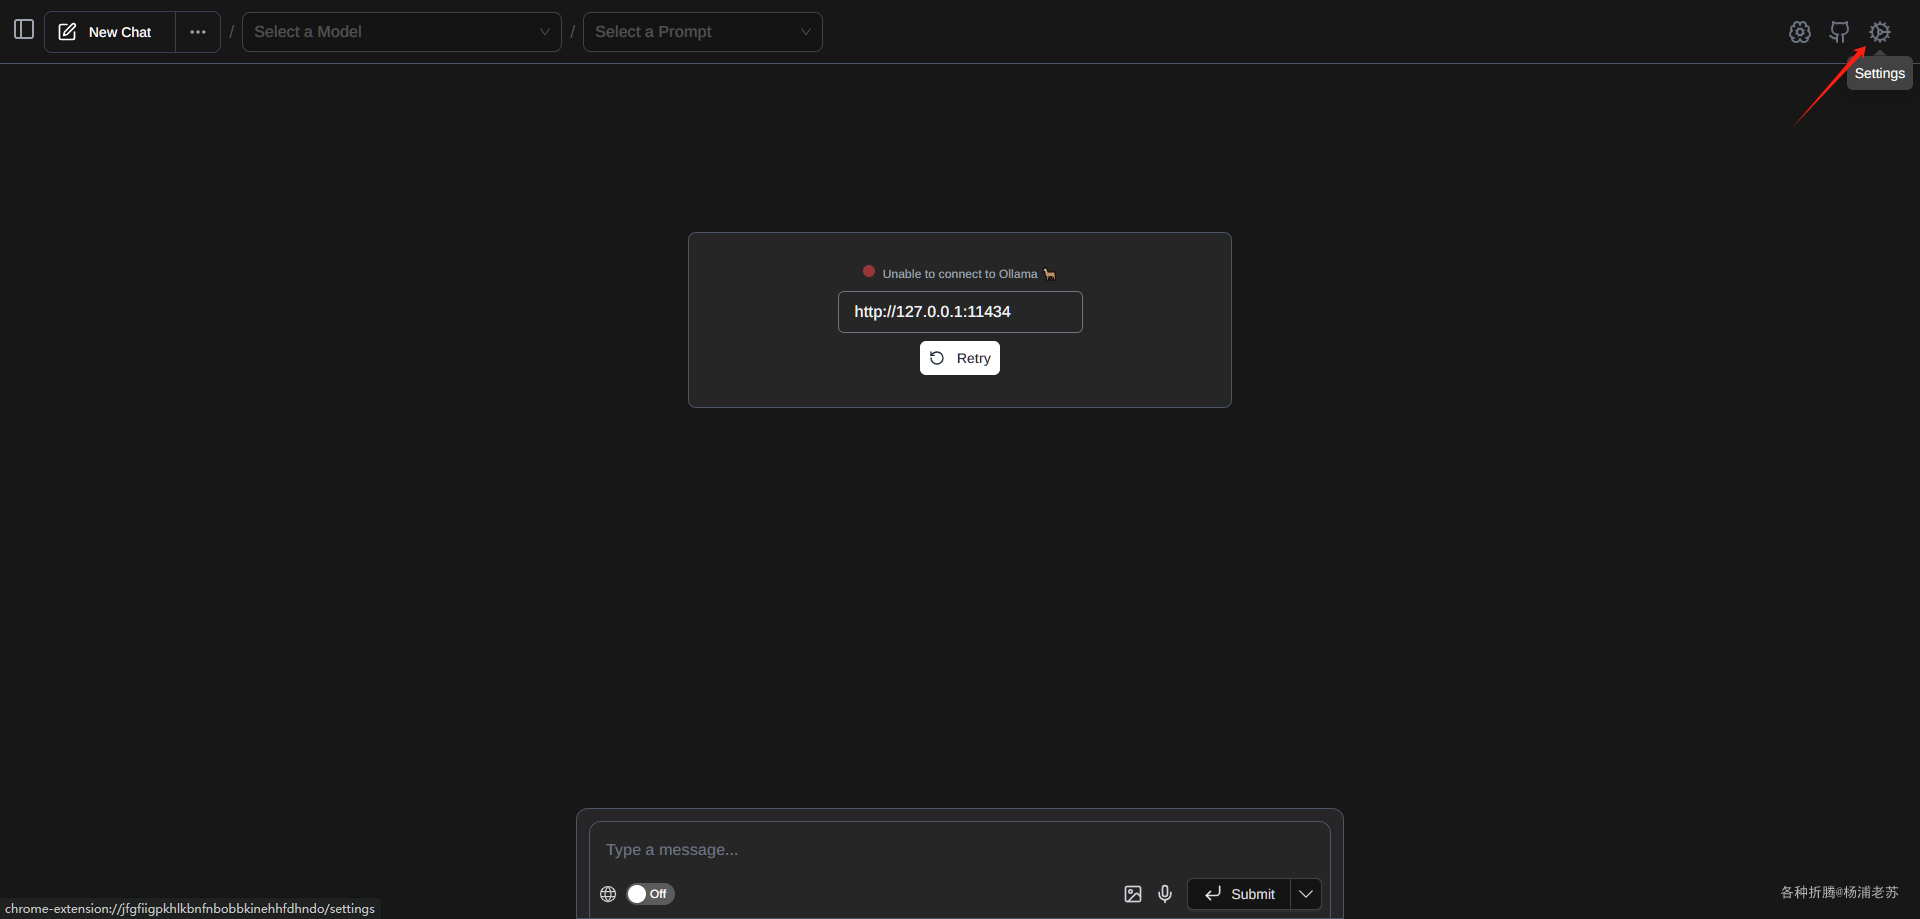Image resolution: width=1920 pixels, height=919 pixels.
Task: Open the Select a Prompt dropdown
Action: click(703, 32)
